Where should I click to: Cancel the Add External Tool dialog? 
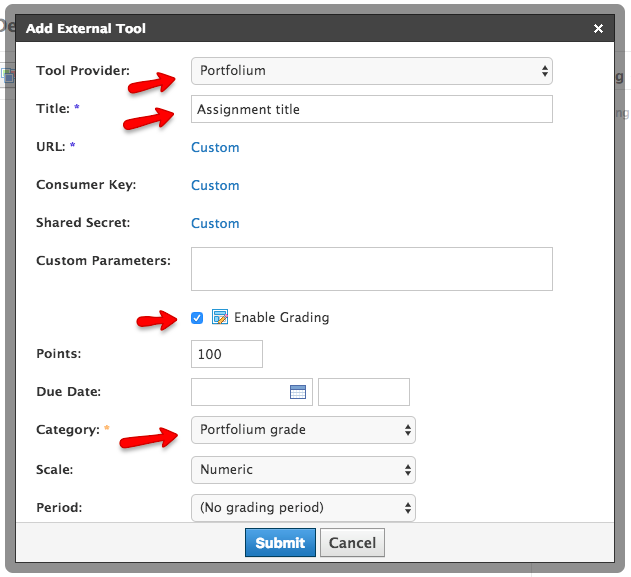[x=352, y=543]
